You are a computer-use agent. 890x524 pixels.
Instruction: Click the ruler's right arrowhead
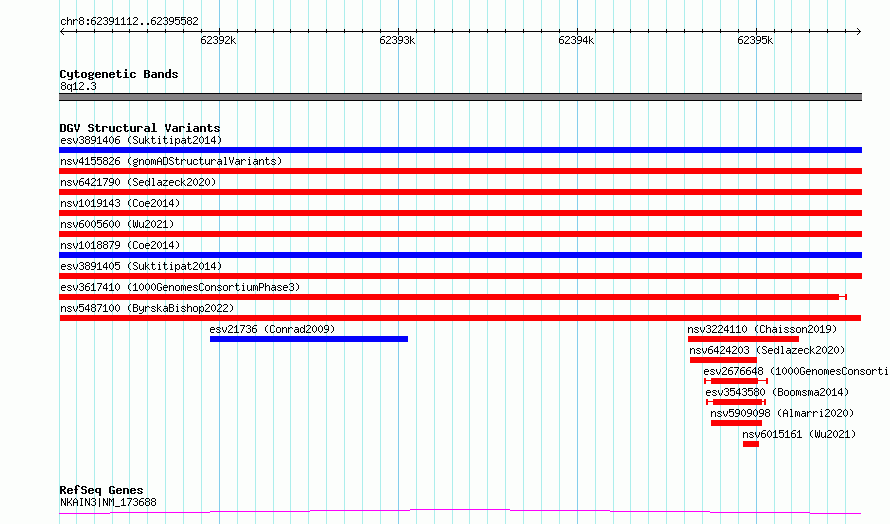tap(859, 32)
